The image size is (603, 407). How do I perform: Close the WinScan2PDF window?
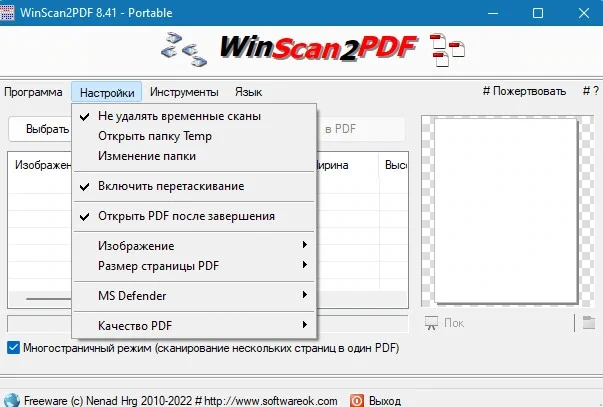pos(584,13)
